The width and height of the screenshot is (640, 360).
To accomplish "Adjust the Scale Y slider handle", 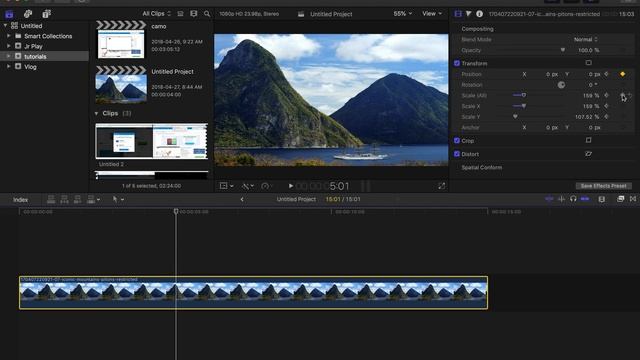I will (x=515, y=116).
